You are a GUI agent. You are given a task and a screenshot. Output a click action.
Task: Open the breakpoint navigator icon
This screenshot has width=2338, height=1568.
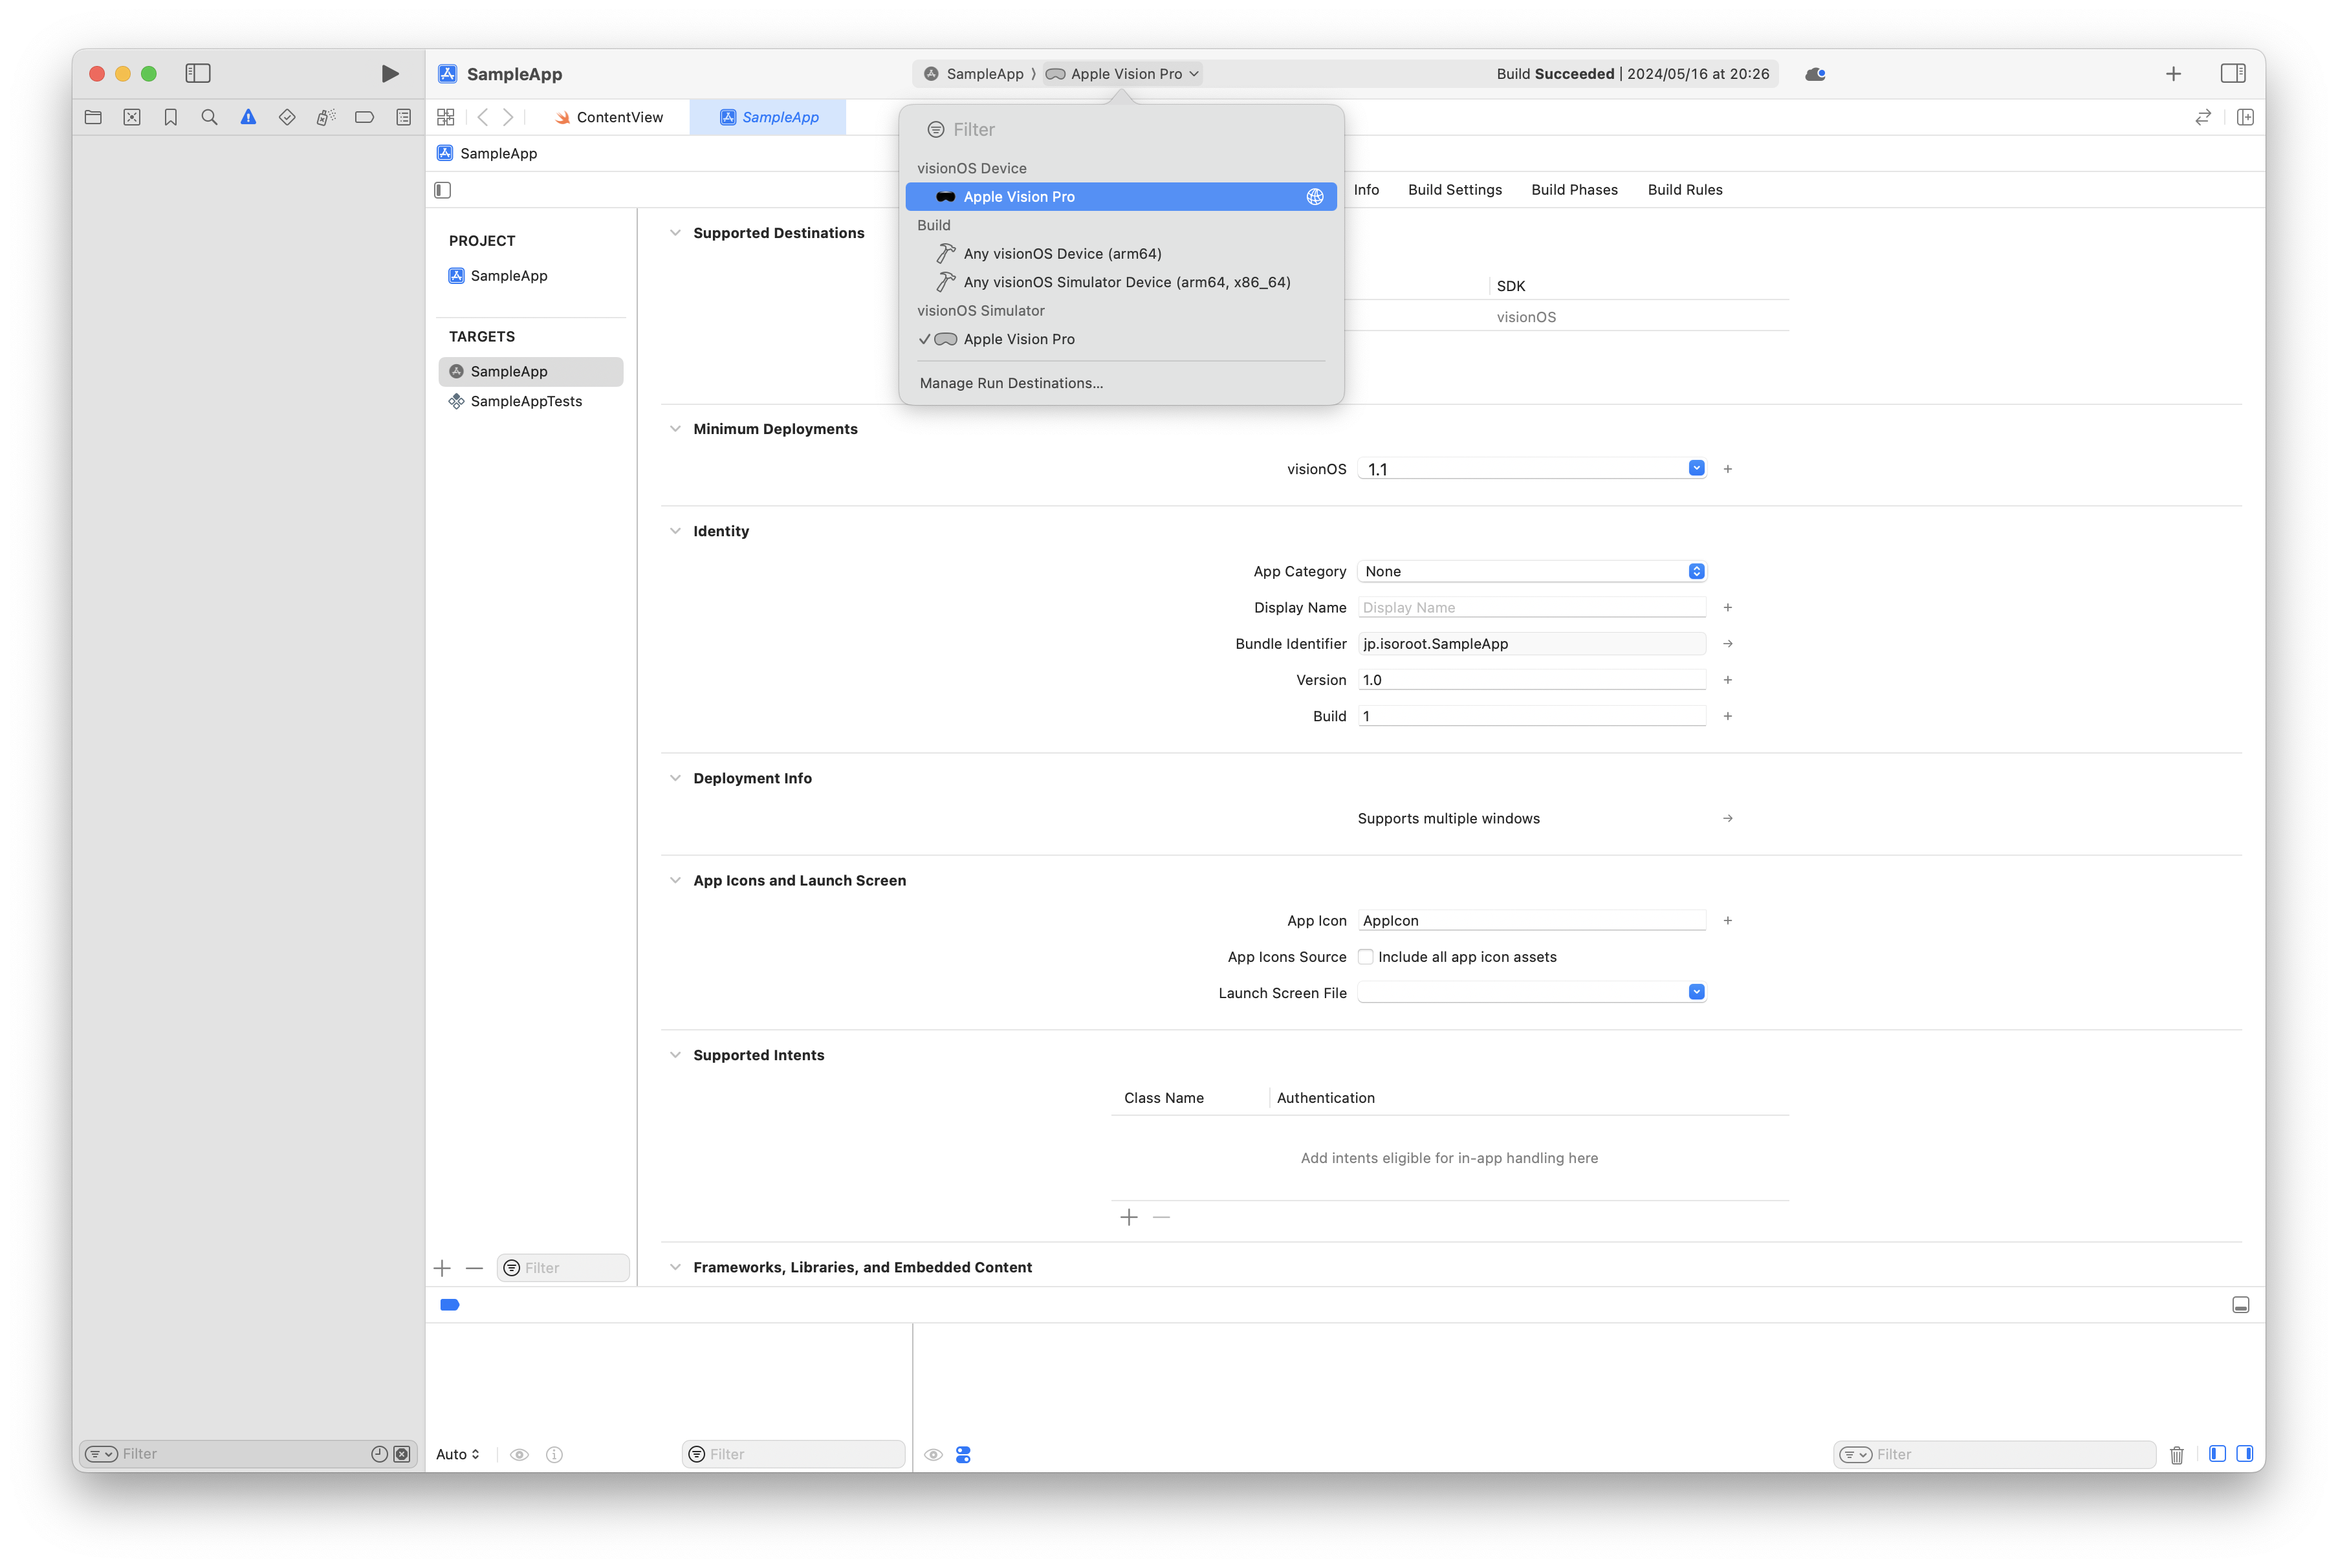click(365, 117)
